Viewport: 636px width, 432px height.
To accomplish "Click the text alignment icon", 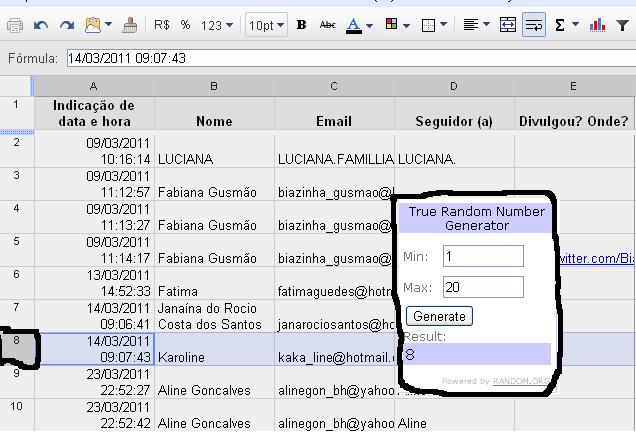I will (471, 25).
